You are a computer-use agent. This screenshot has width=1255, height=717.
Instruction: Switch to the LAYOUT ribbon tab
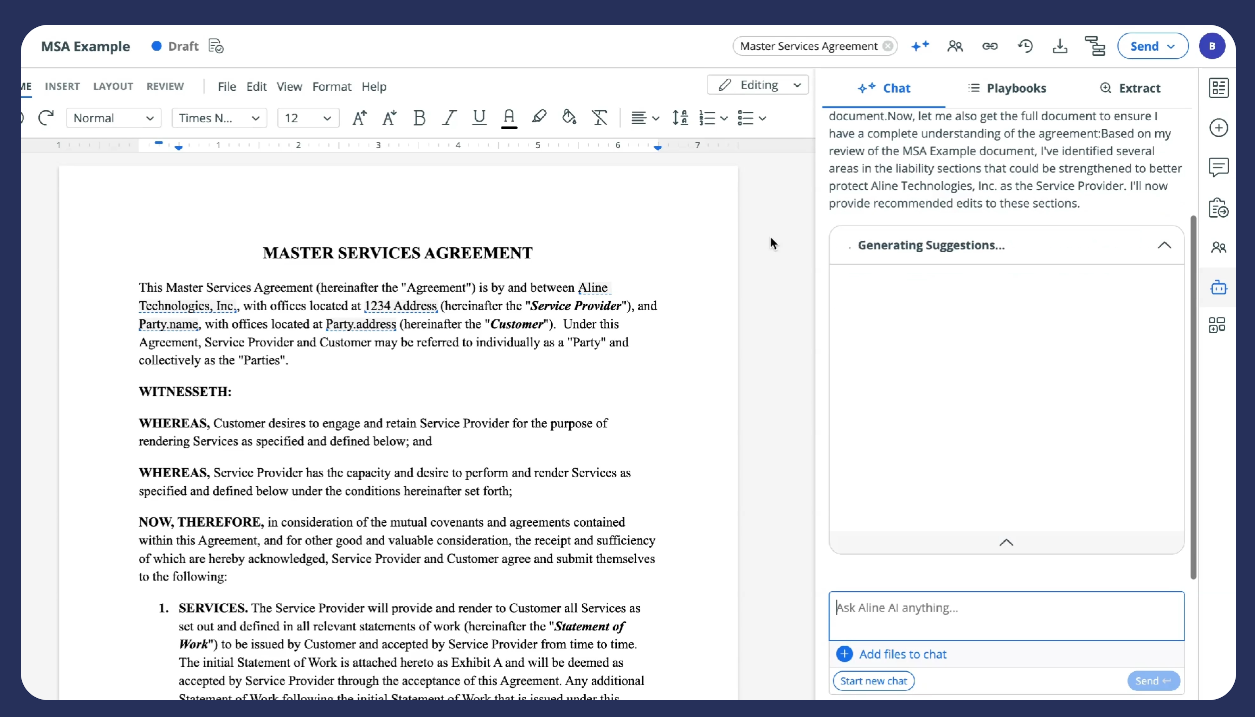tap(113, 87)
